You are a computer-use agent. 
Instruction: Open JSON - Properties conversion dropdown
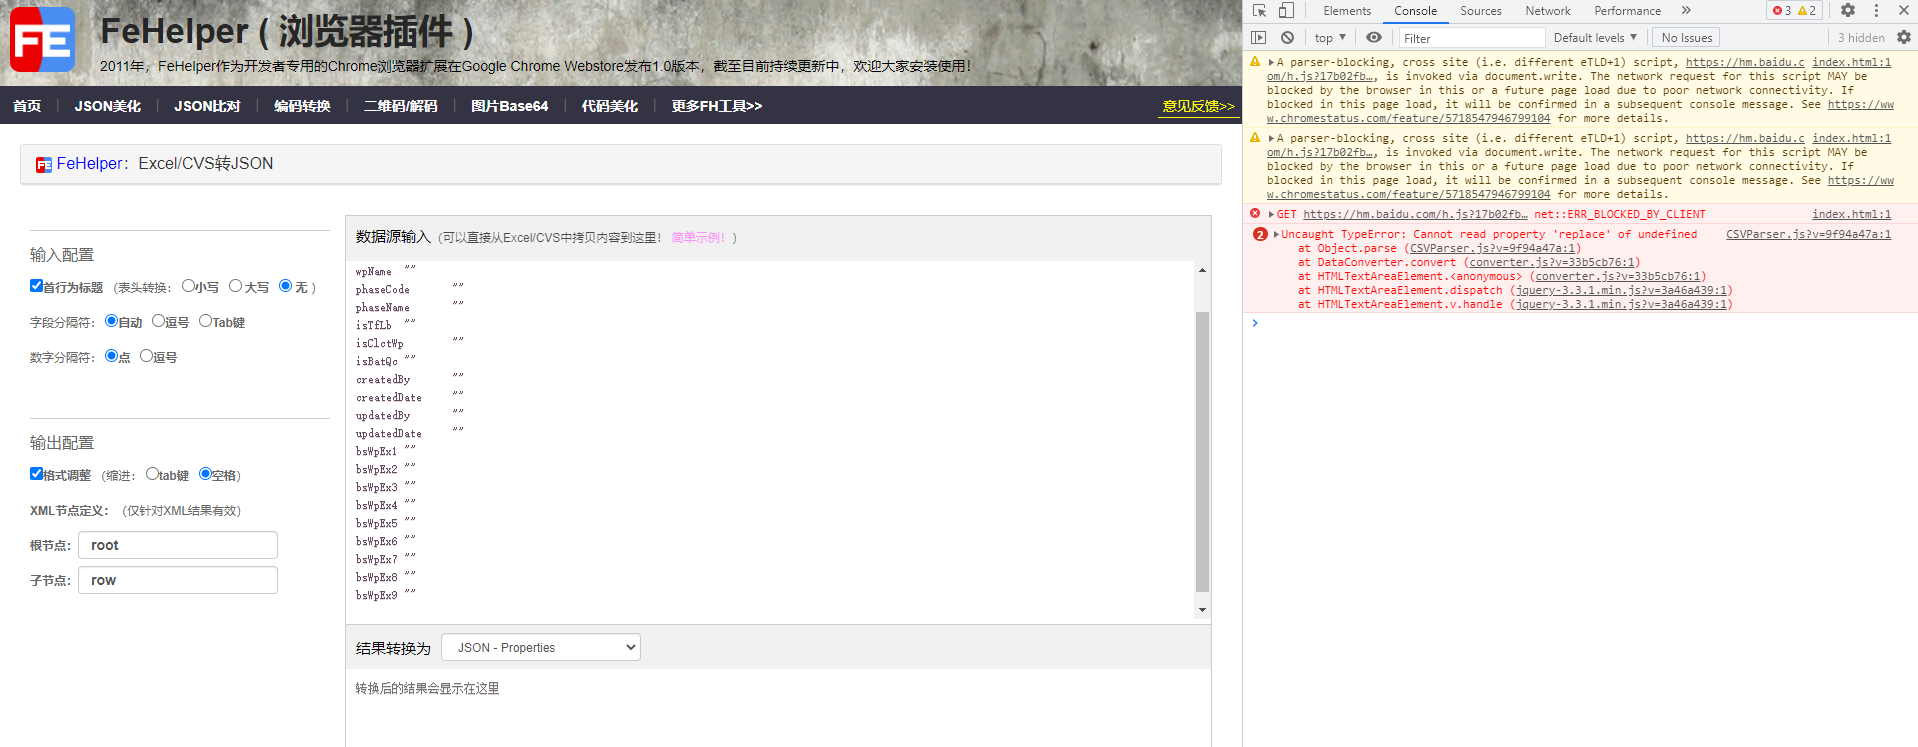541,648
